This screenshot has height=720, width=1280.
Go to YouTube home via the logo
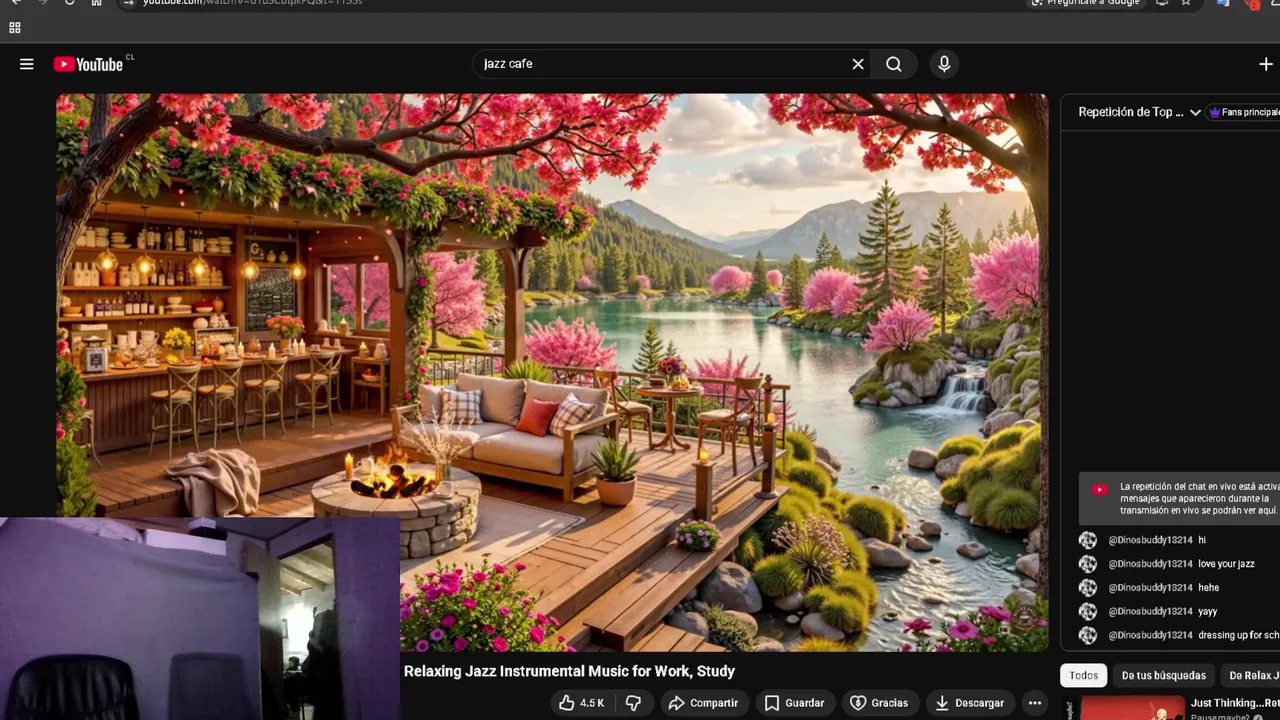pos(88,64)
